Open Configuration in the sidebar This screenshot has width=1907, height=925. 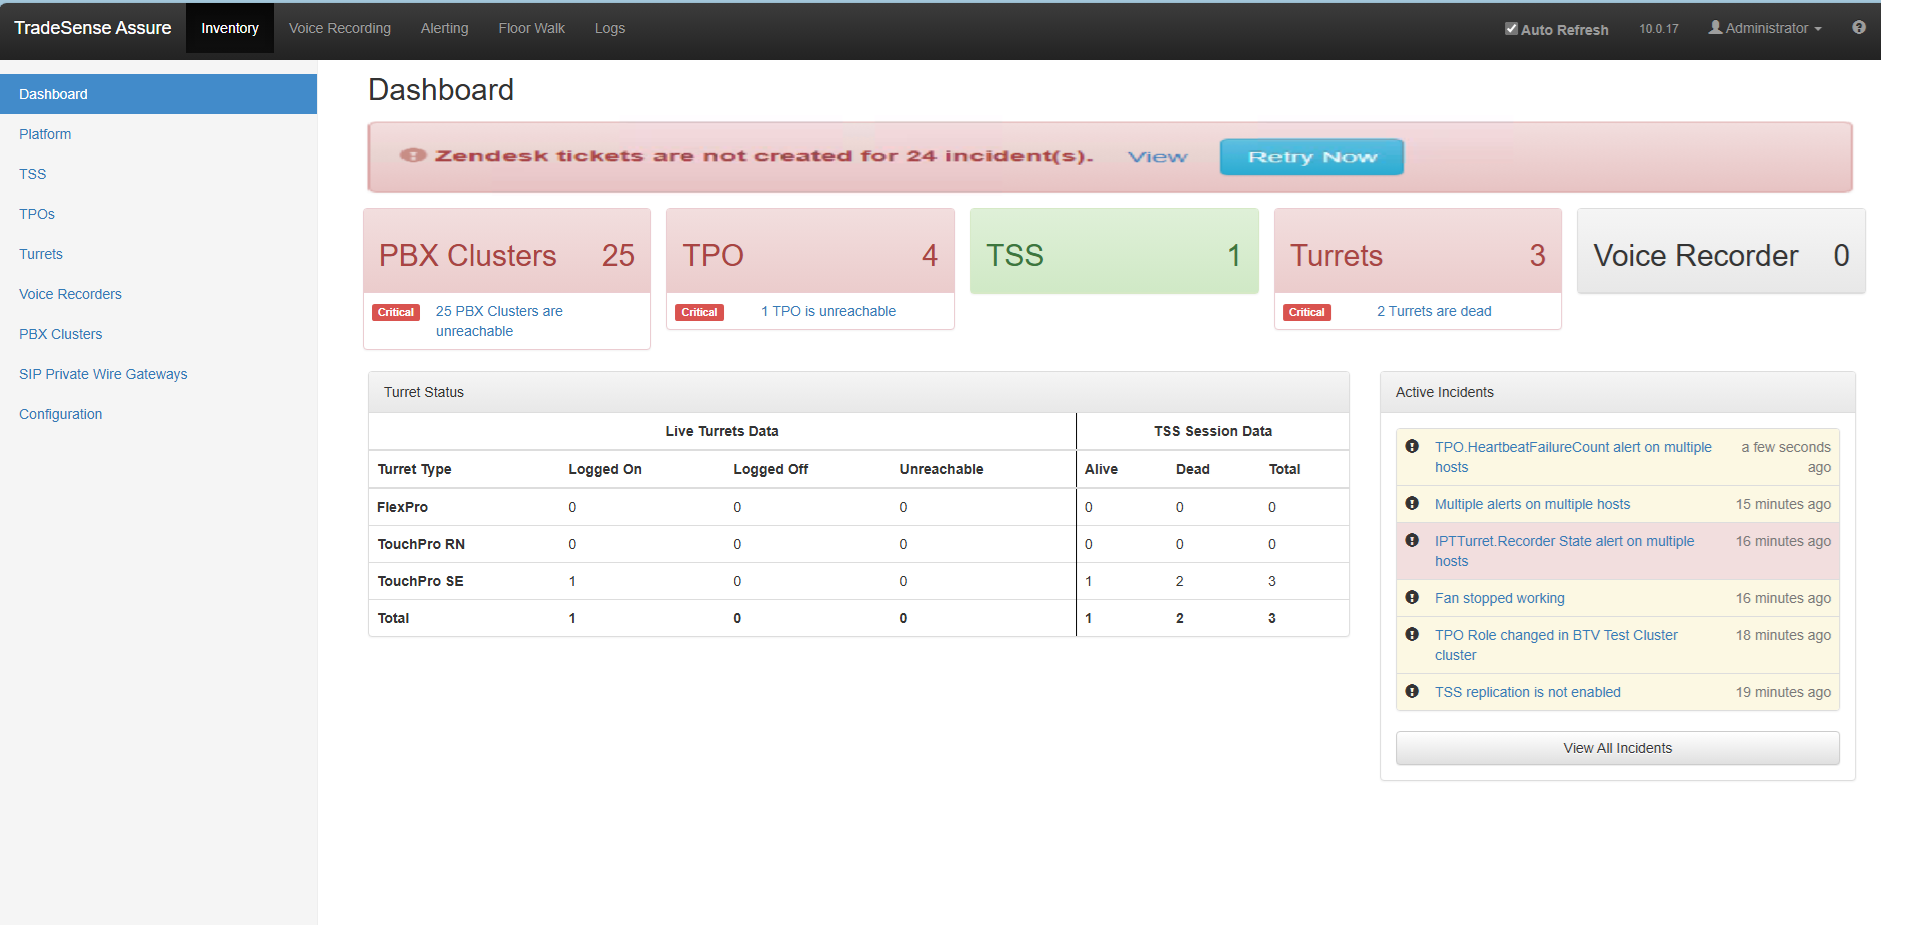pyautogui.click(x=60, y=414)
